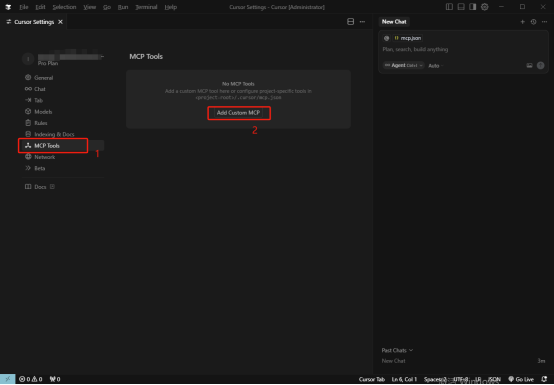Open the Auto model dropdown

(436, 66)
